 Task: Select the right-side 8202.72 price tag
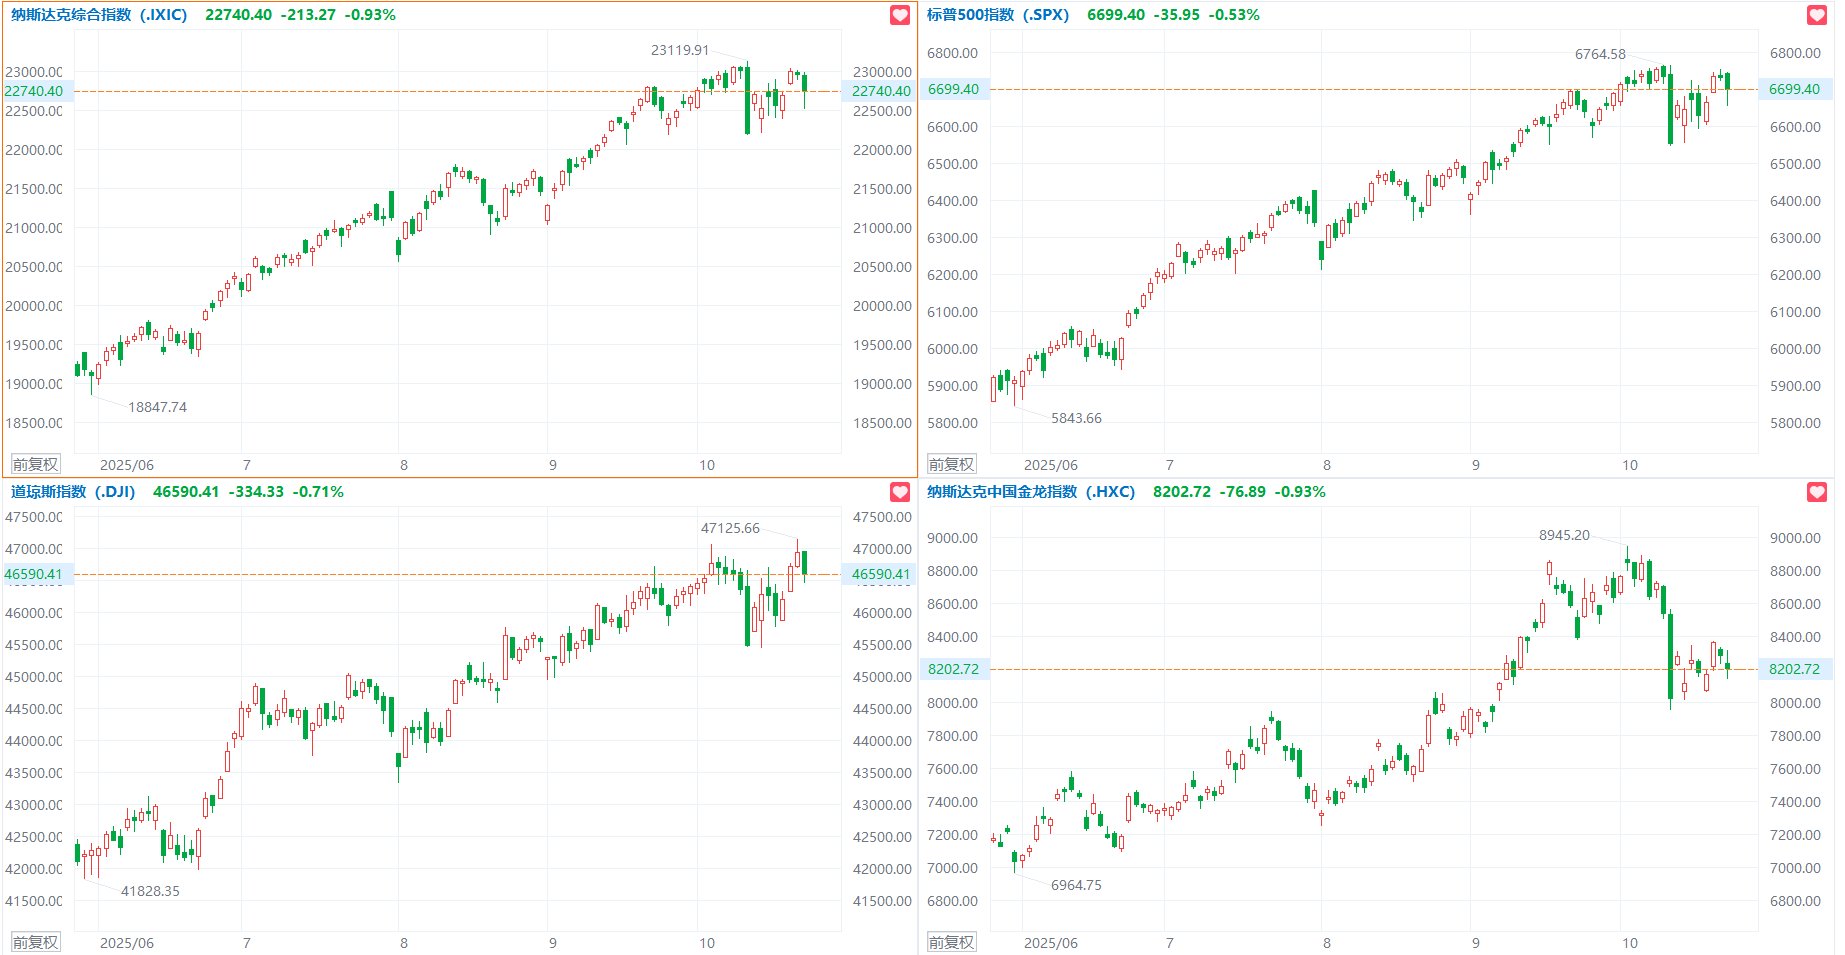point(1794,669)
